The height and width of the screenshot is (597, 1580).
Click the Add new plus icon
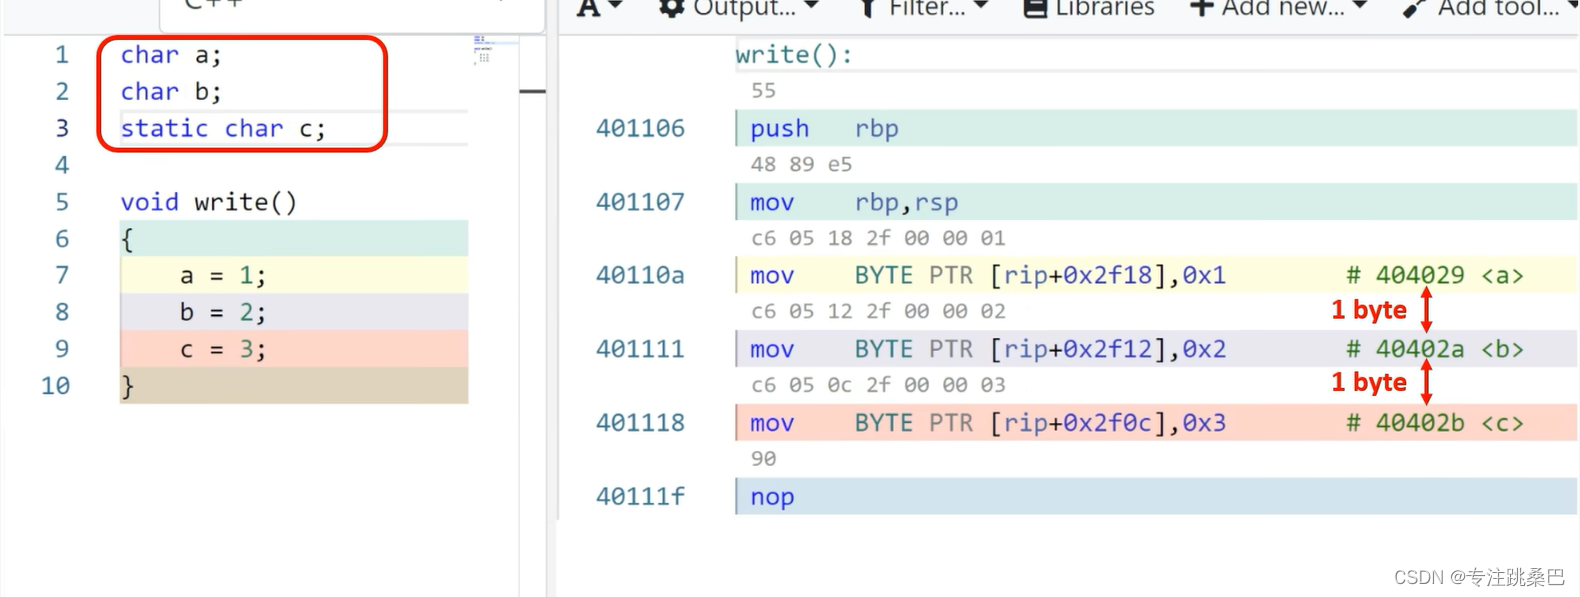point(1200,8)
